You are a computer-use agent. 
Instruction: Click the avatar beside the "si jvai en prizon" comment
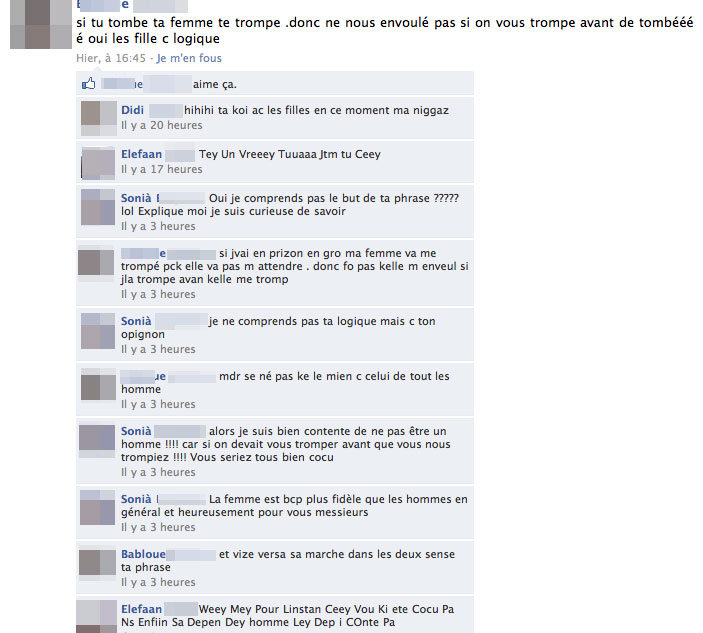96,263
